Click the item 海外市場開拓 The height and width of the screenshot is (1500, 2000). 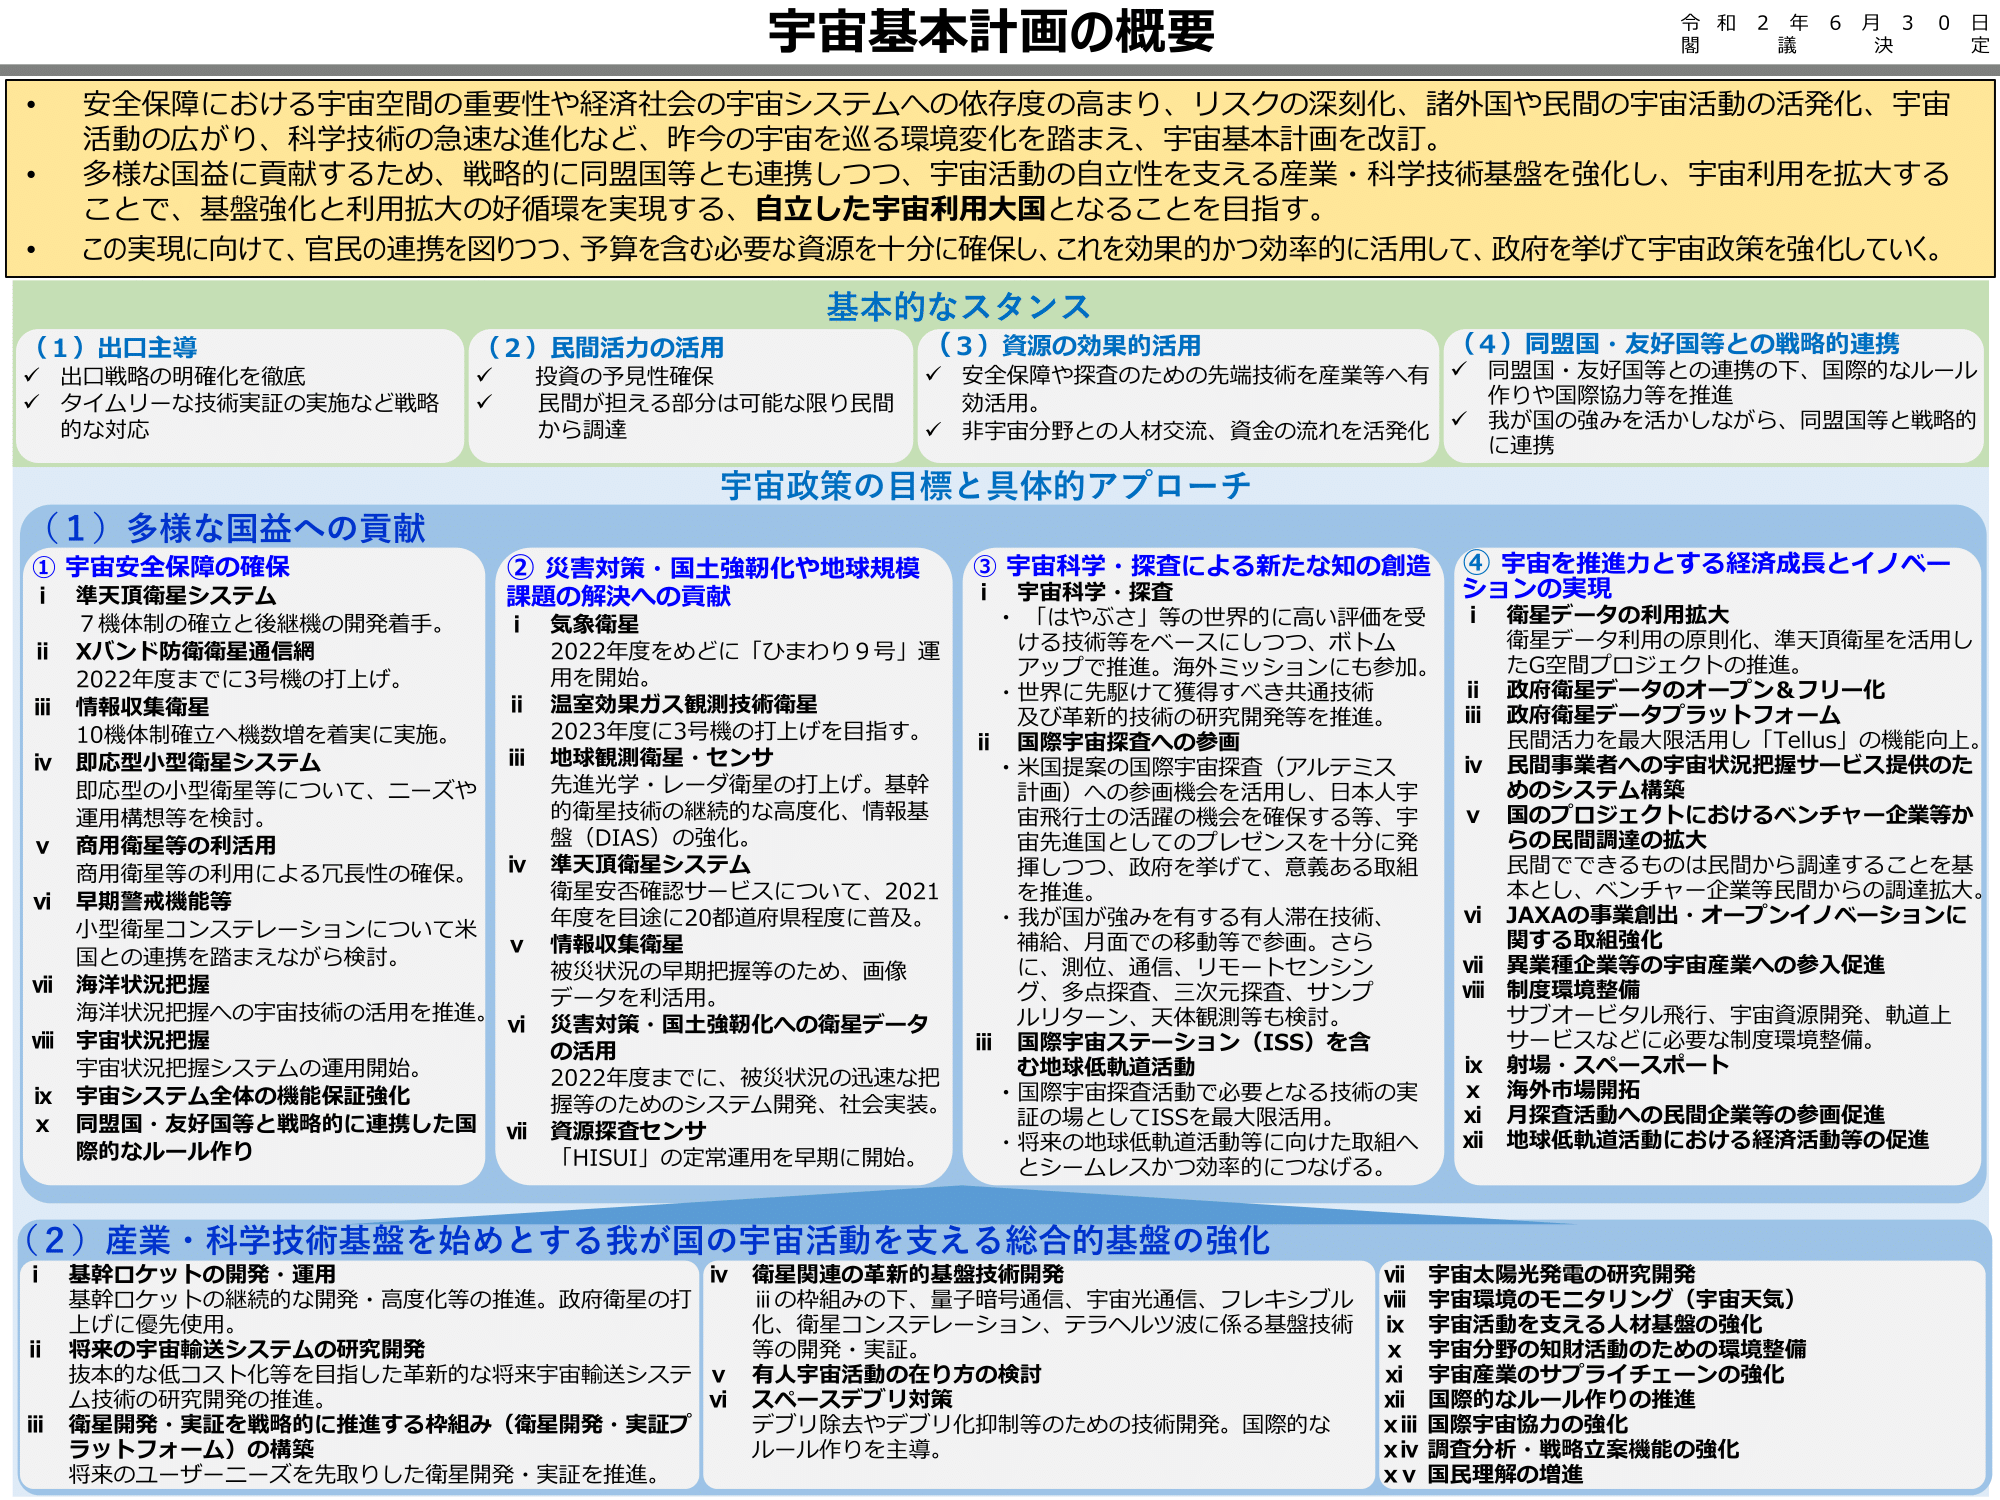1574,1090
